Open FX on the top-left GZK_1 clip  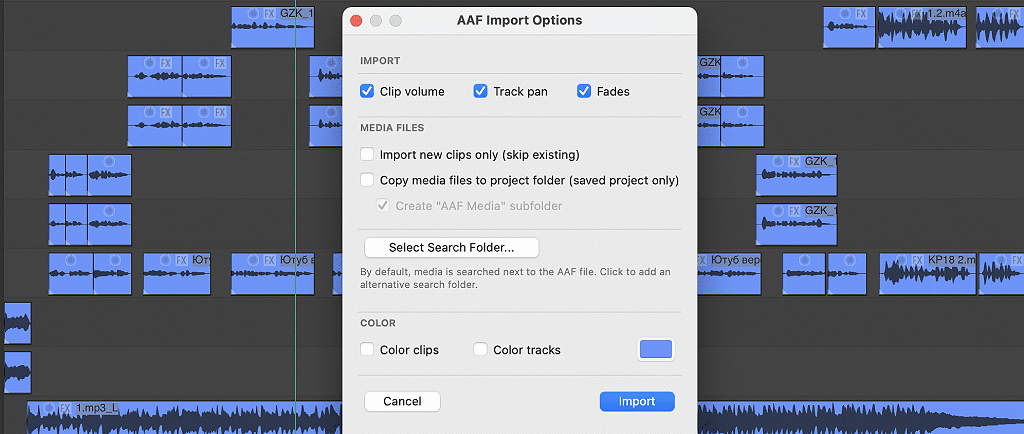coord(269,14)
